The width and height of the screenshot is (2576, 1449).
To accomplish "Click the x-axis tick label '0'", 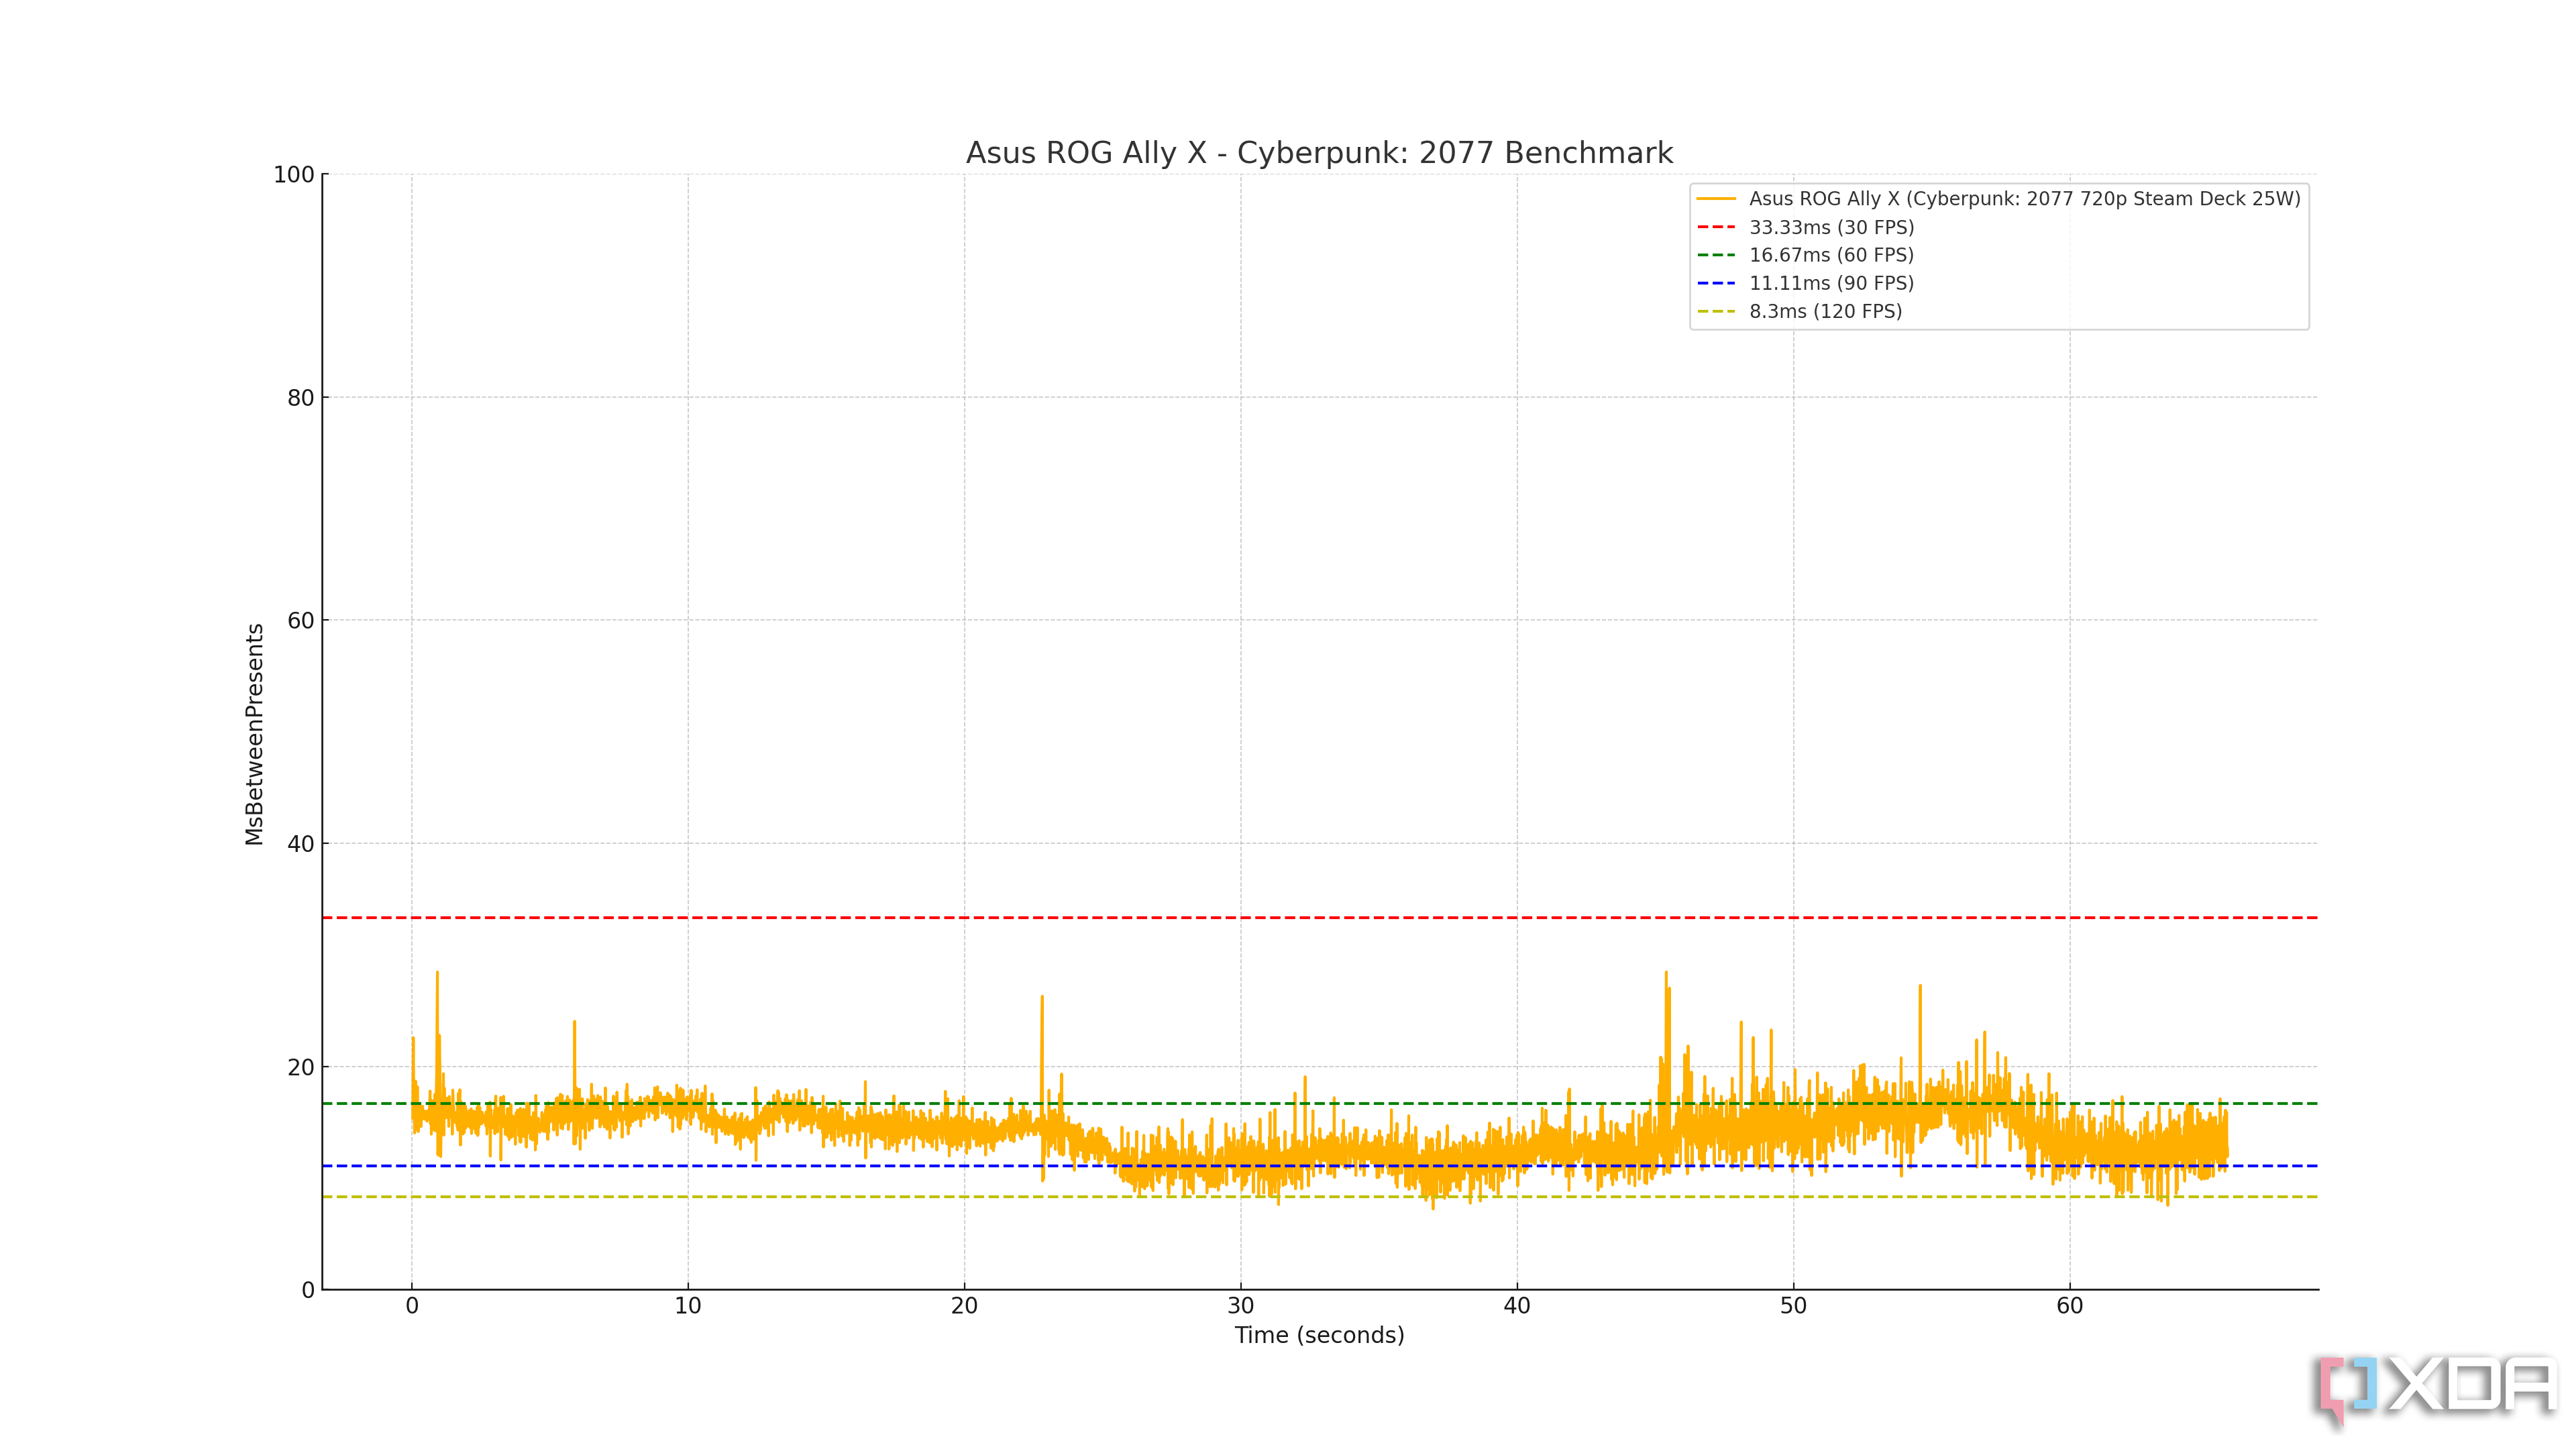I will 412,1306.
